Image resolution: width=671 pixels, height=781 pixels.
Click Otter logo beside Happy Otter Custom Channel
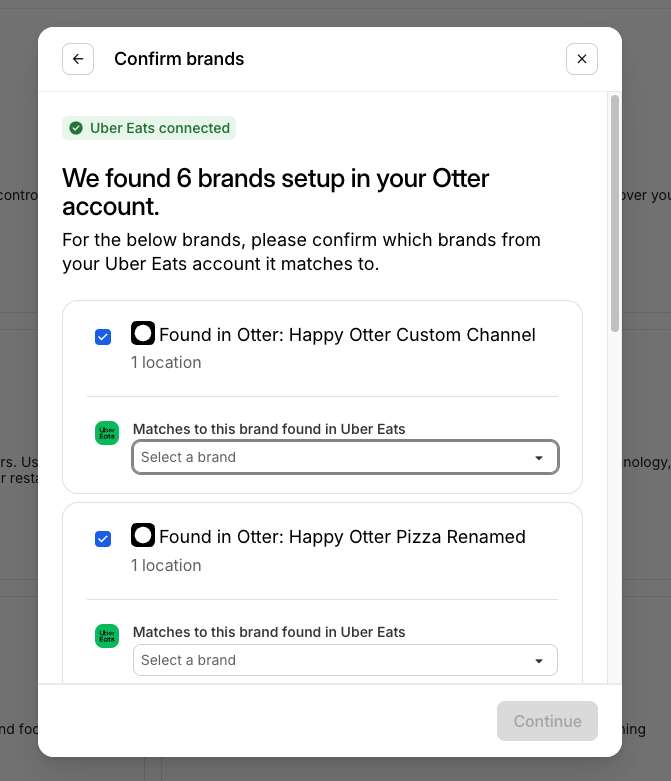click(x=143, y=334)
